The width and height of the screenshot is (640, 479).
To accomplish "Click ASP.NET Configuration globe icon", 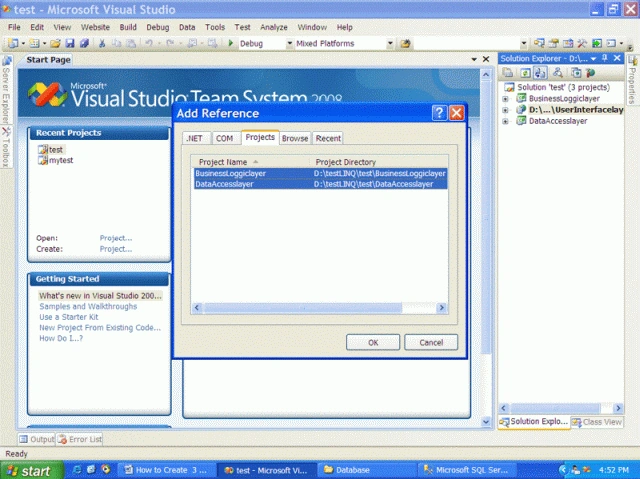I will [x=590, y=73].
